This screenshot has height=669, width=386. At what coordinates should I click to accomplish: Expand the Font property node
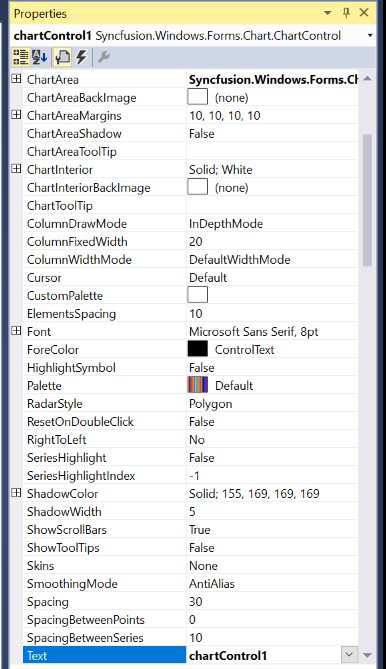tap(16, 331)
